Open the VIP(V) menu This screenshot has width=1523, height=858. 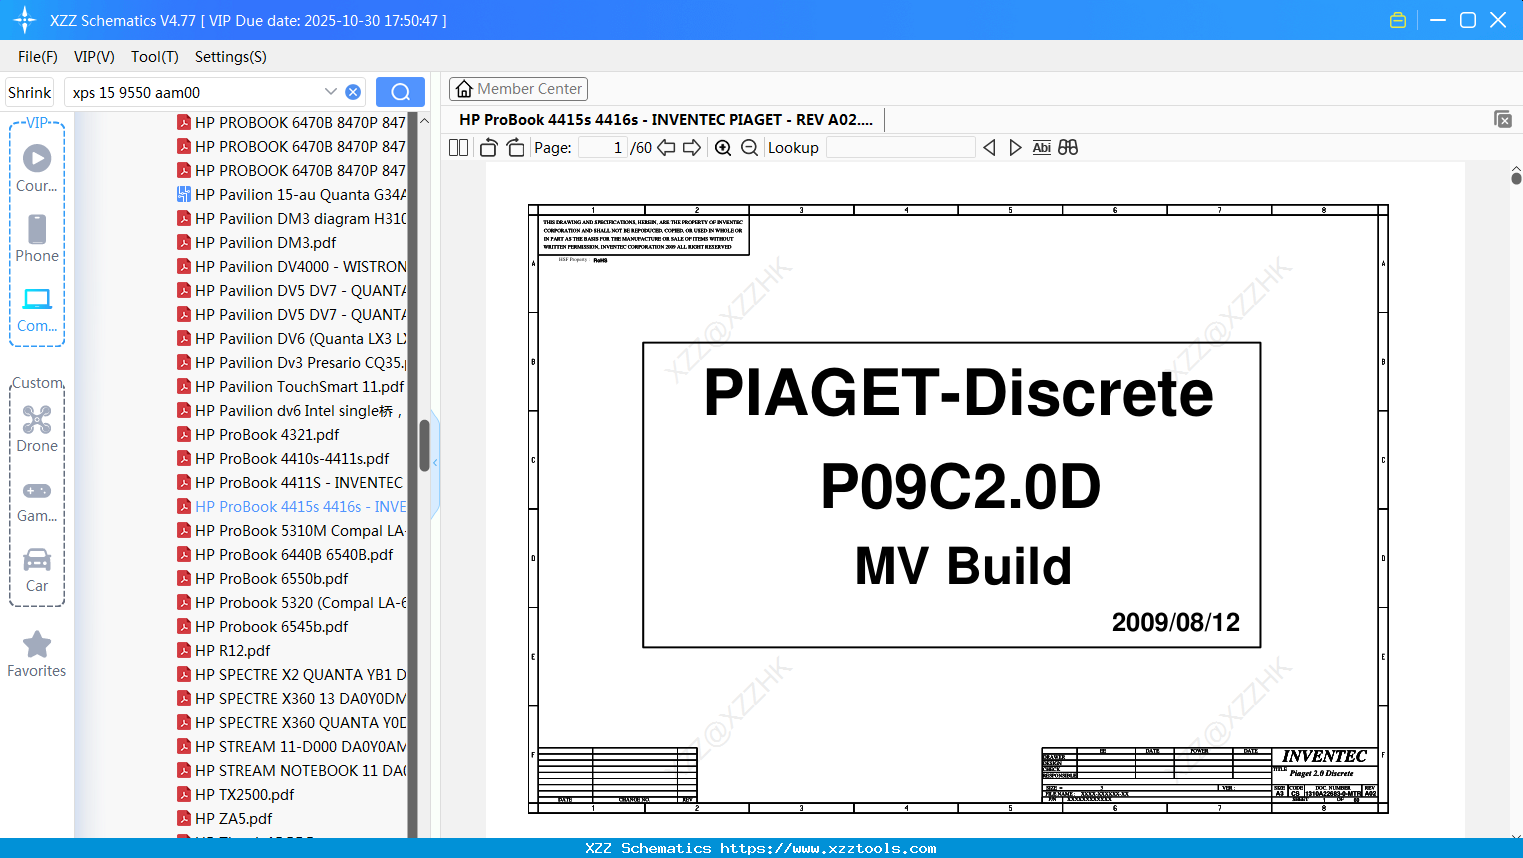pyautogui.click(x=94, y=57)
